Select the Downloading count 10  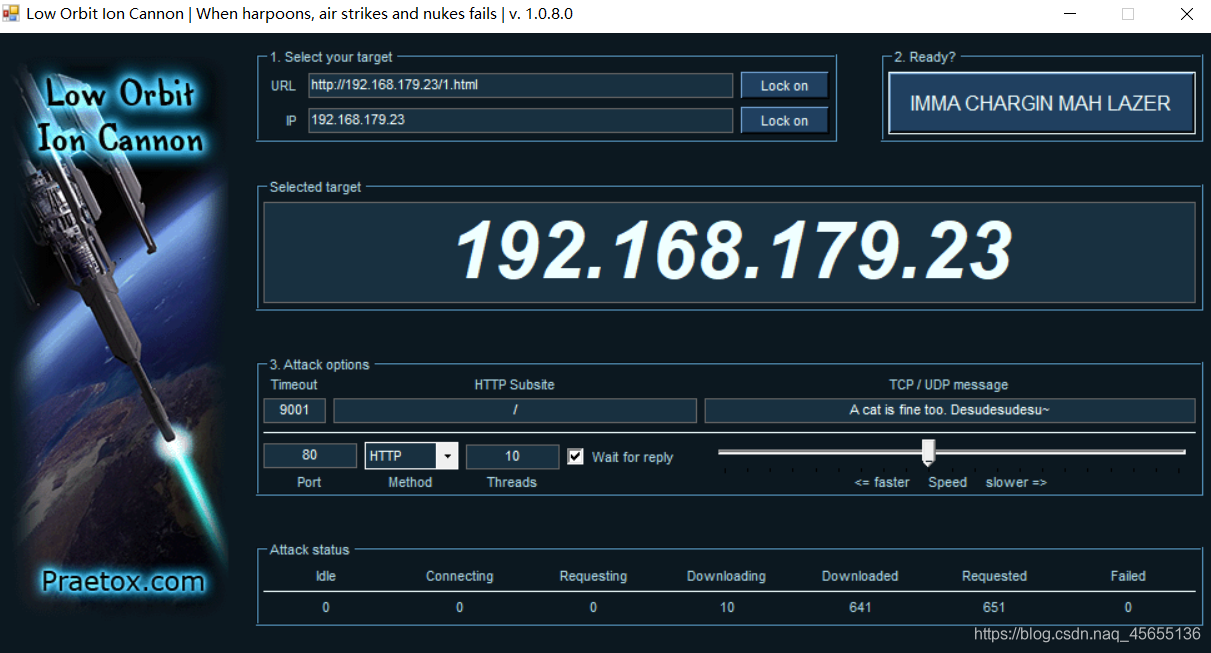[x=727, y=607]
